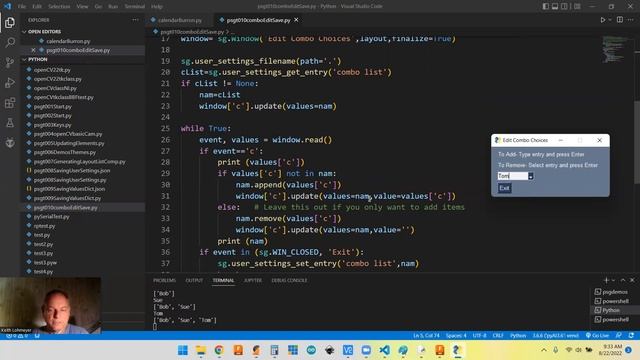Select Python interpreter version in status bar

pos(555,336)
